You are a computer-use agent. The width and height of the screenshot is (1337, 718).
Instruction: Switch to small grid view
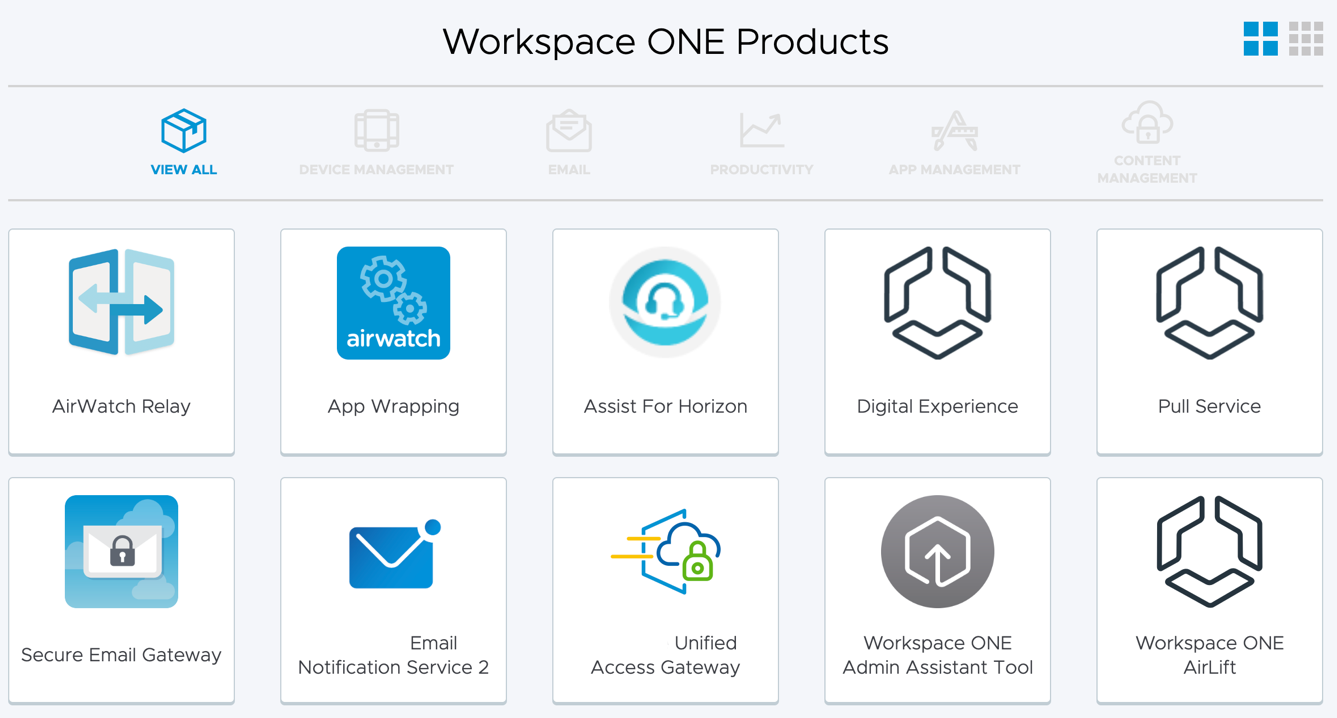click(x=1306, y=39)
